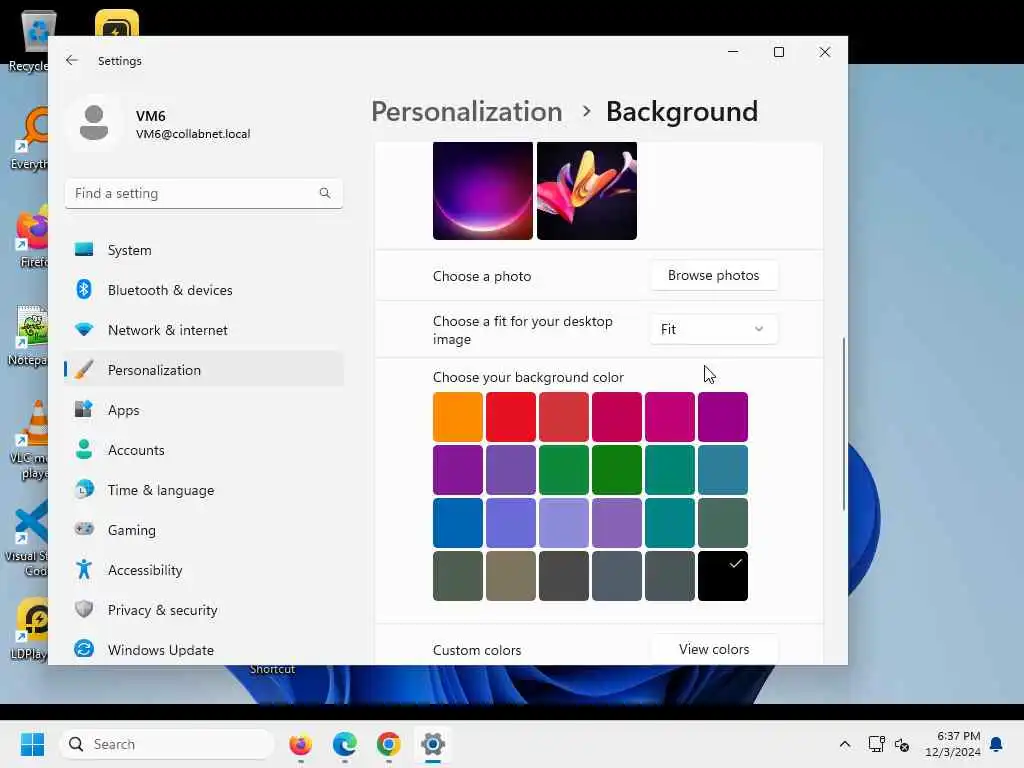1024x768 pixels.
Task: Select the royal blue background color
Action: [457, 522]
